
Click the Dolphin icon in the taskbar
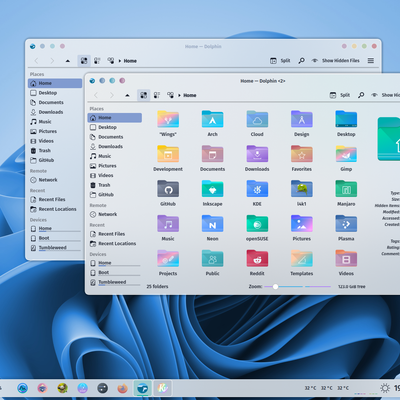tap(143, 388)
